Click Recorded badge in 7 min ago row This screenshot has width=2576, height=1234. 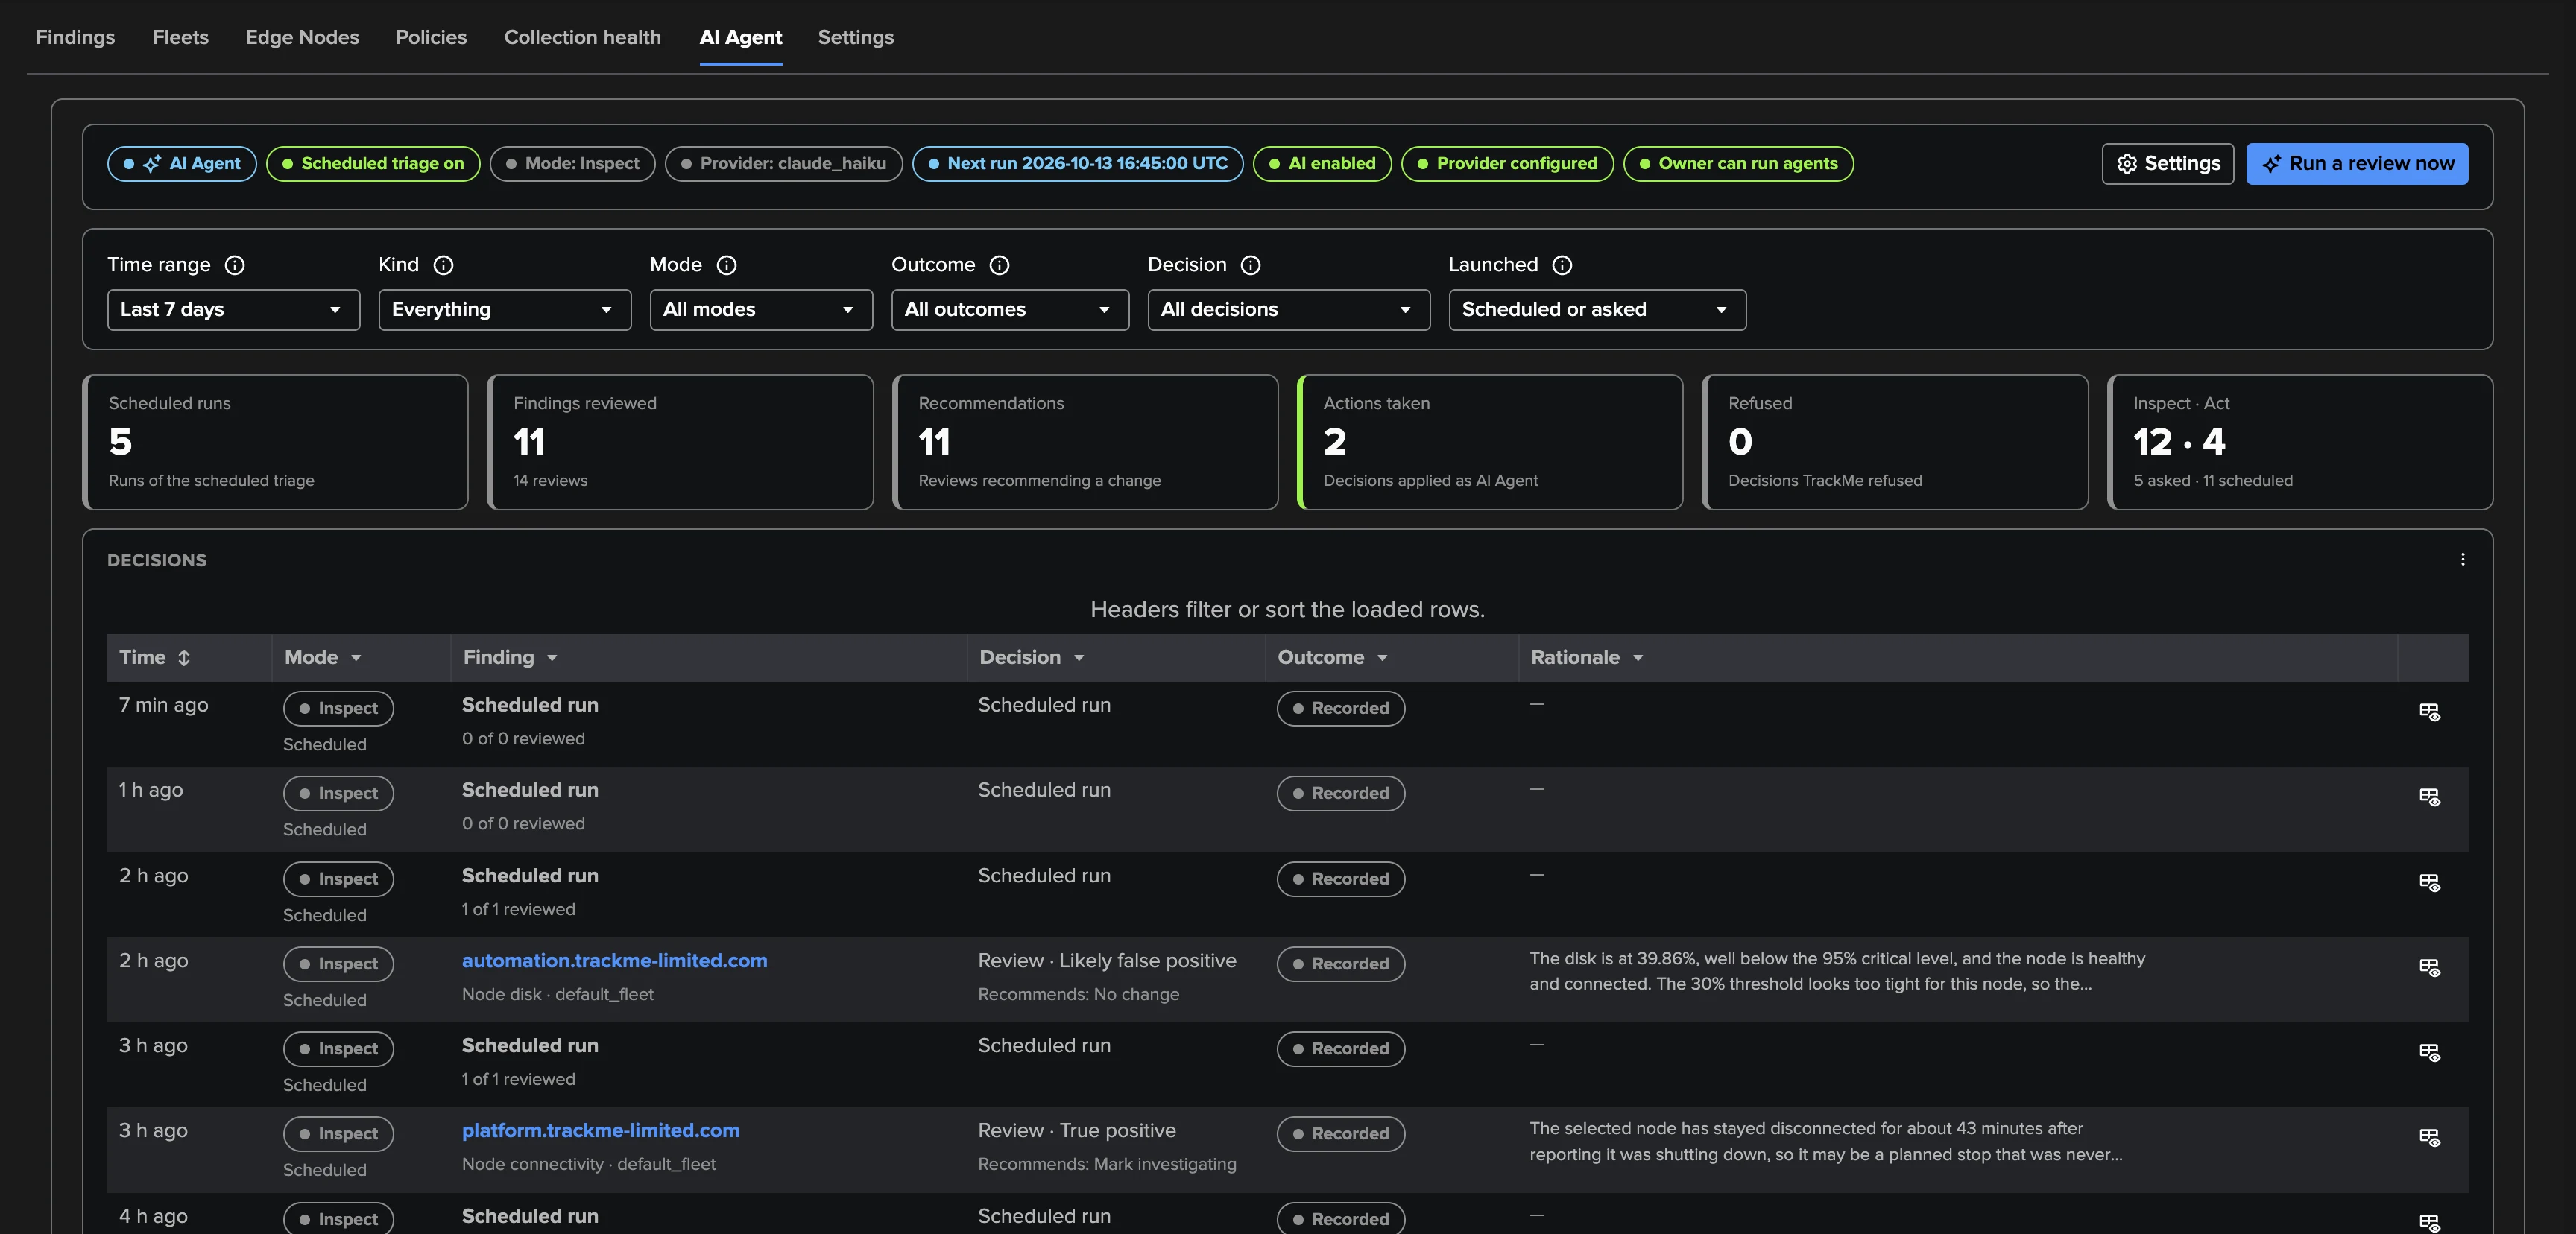pos(1340,709)
